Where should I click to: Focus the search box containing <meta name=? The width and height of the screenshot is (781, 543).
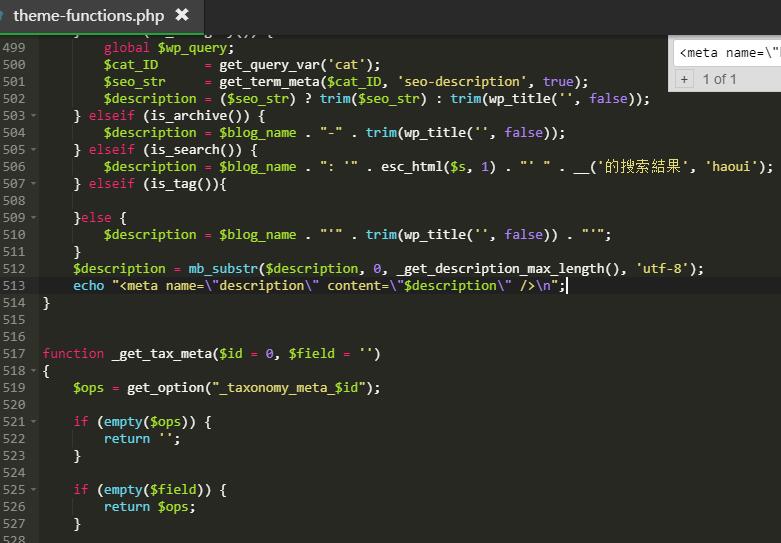coord(727,53)
